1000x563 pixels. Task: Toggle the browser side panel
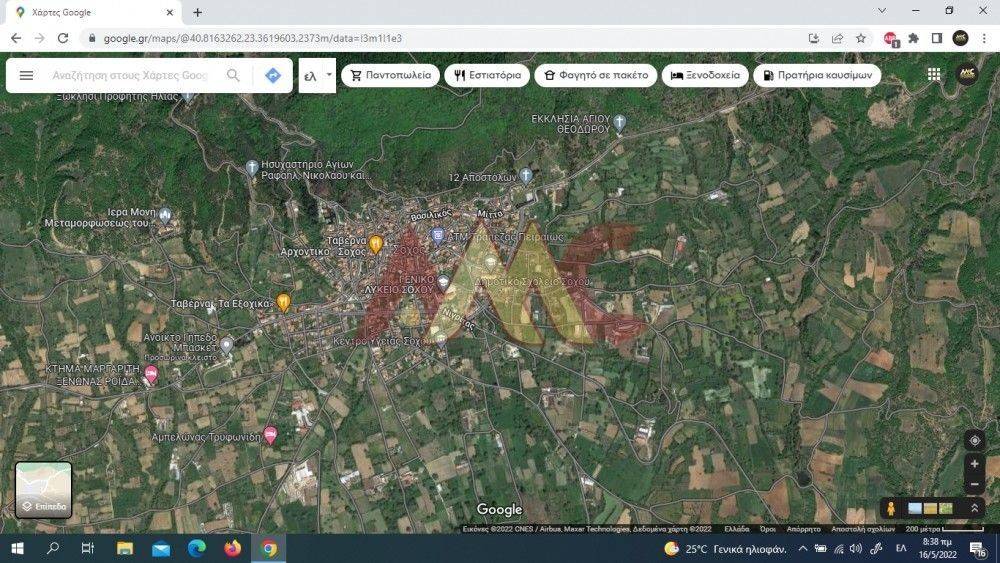pos(937,38)
